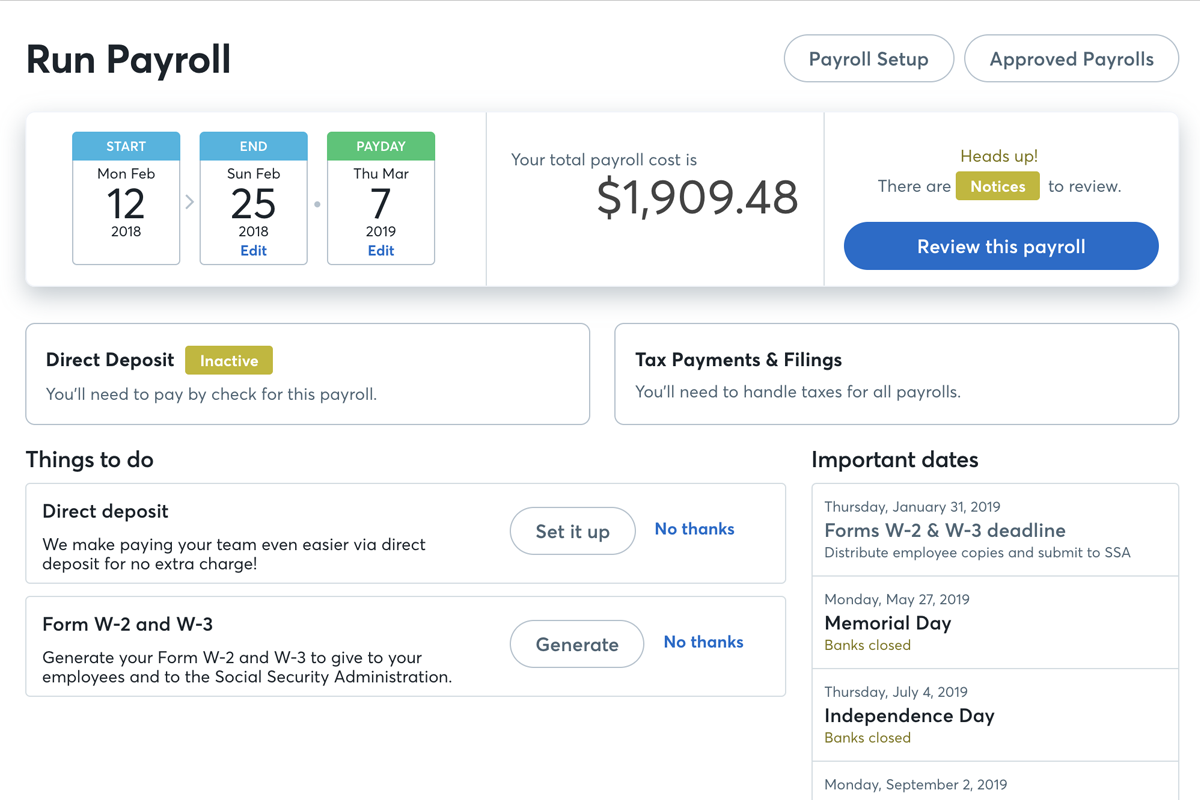This screenshot has width=1200, height=800.
Task: Decline direct deposit with No thanks
Action: point(694,528)
